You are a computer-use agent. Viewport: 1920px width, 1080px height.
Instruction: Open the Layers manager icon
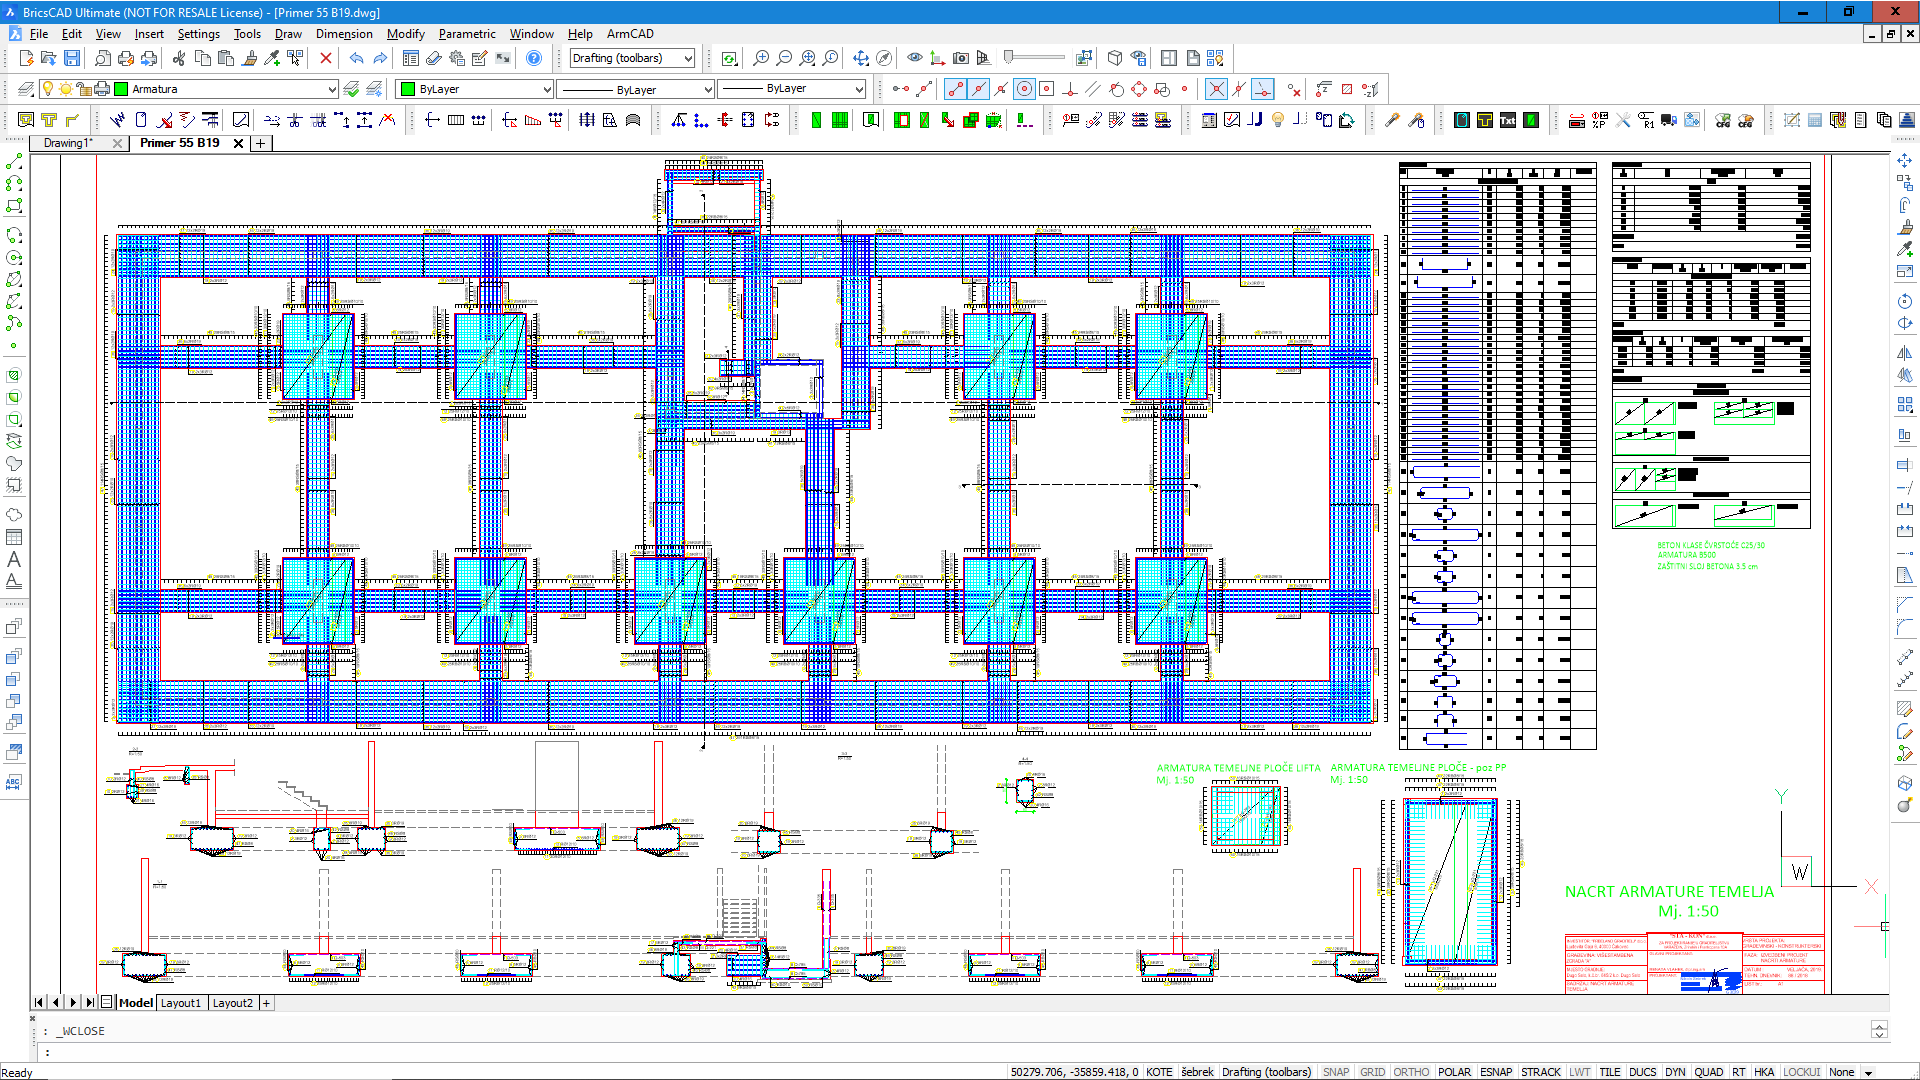coord(26,89)
